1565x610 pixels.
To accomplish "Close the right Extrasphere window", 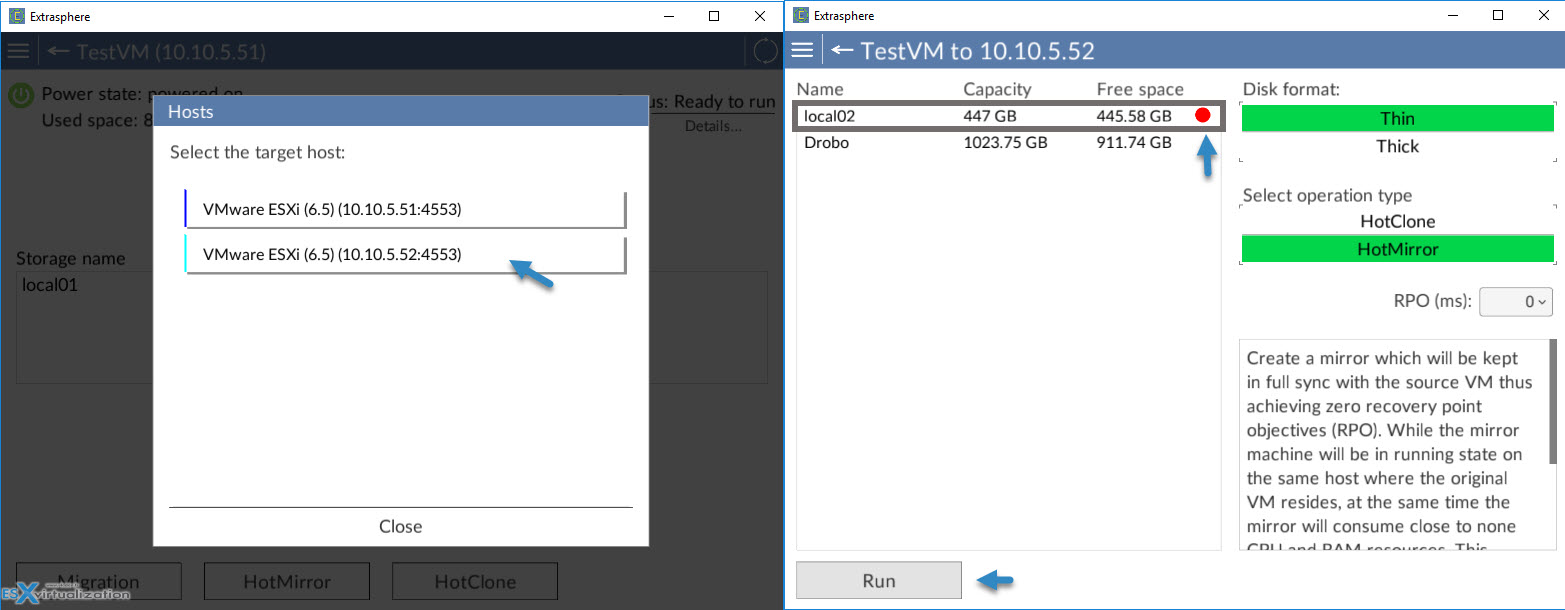I will [1543, 16].
